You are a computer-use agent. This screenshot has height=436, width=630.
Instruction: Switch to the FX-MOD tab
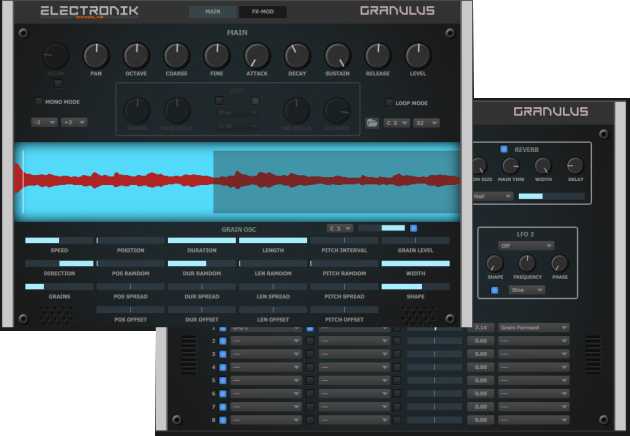[263, 12]
